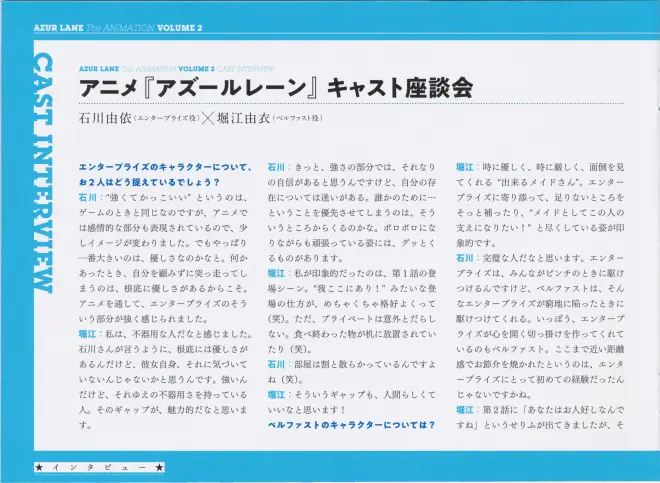
Task: Click the headline "アニメ『アズールレーン』キャスト座談会"
Action: pos(276,88)
